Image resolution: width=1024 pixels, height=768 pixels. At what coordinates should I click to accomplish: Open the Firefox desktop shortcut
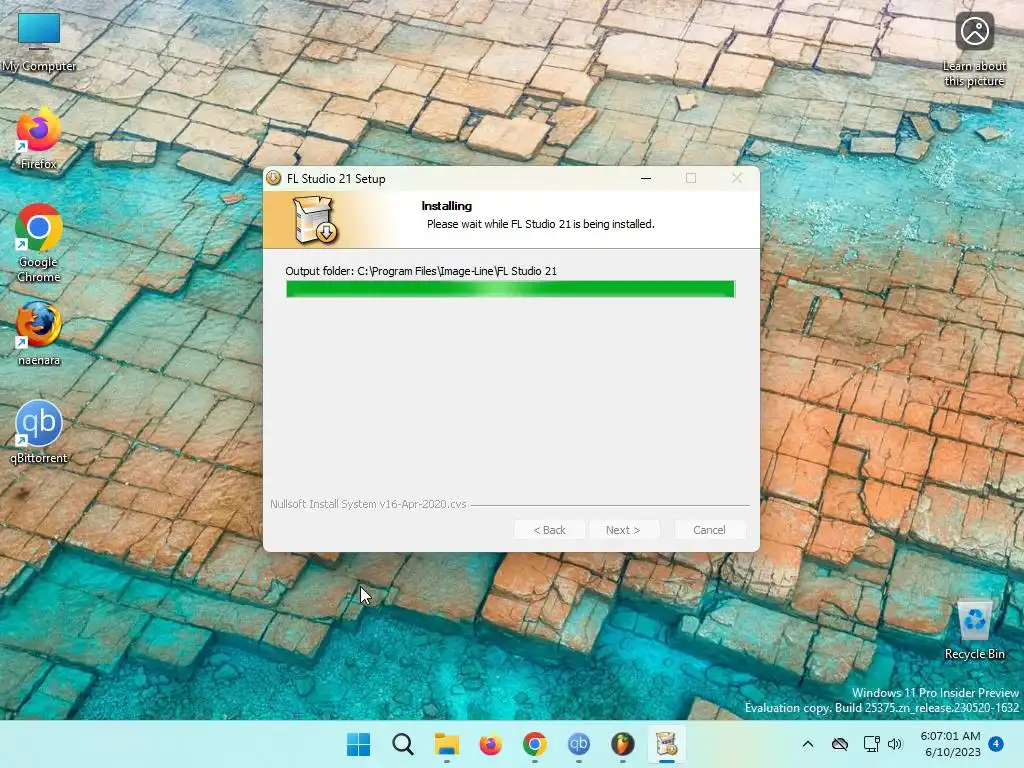pyautogui.click(x=39, y=138)
